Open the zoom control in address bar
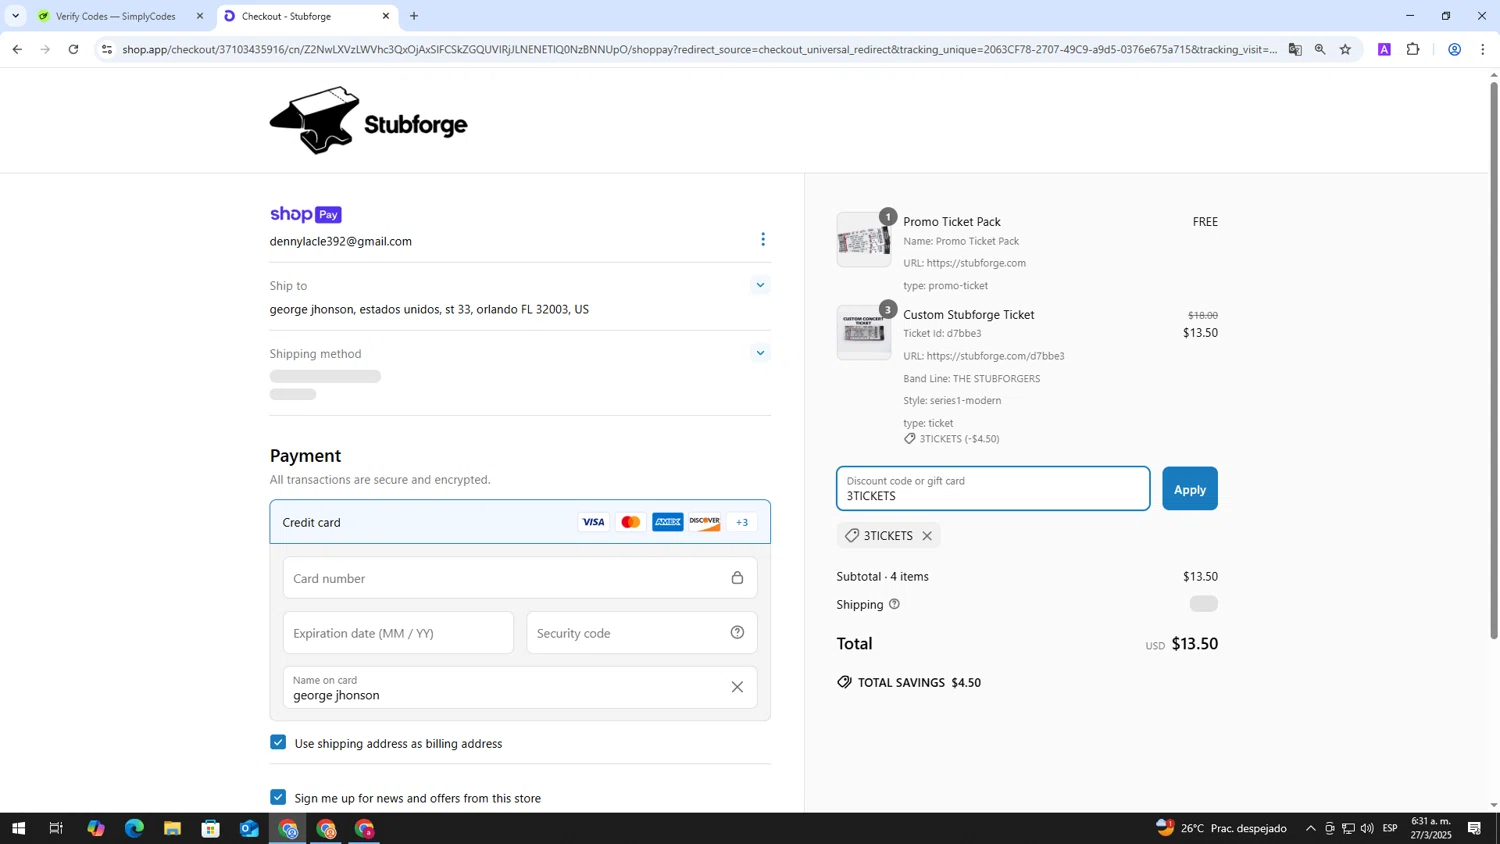Viewport: 1500px width, 844px height. [x=1320, y=49]
